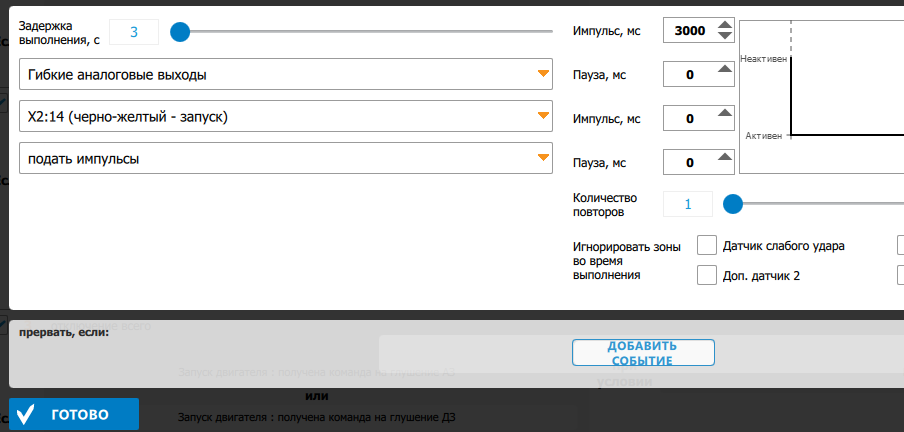Expand the X2:14 черно-желтый output dropdown
Screen dimensions: 904x432
coord(286,117)
